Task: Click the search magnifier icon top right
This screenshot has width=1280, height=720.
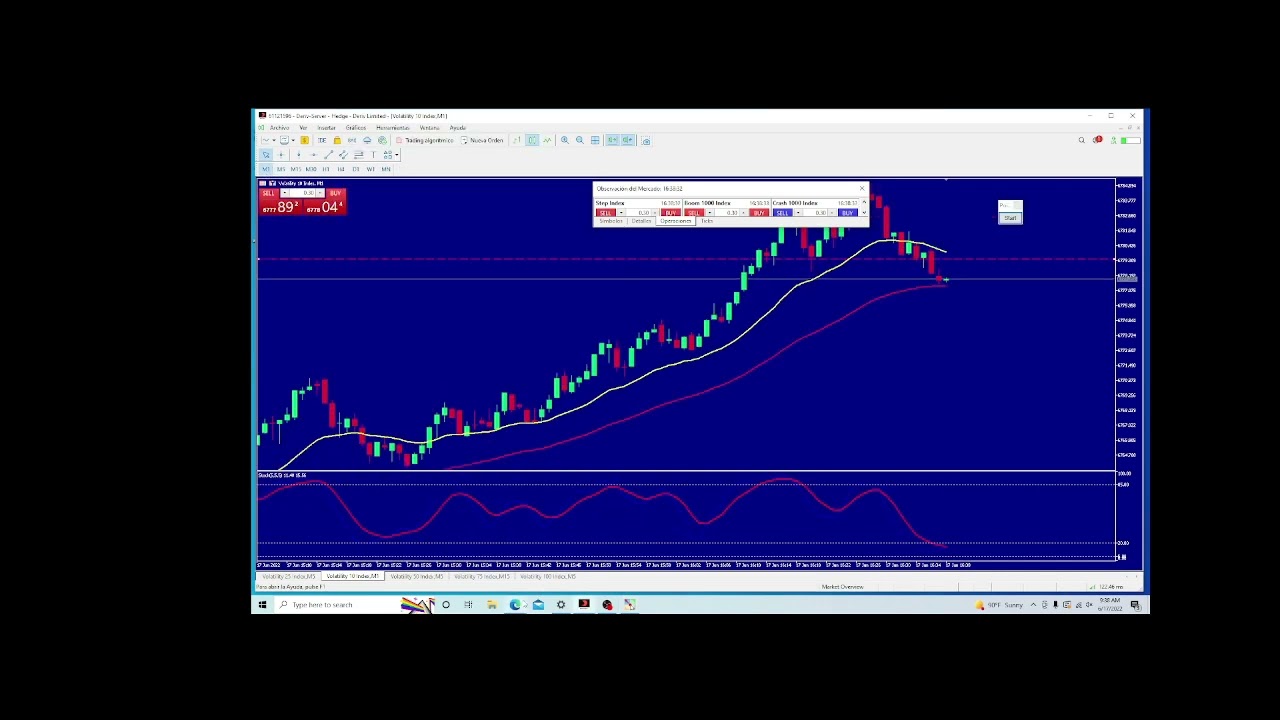Action: (x=1081, y=140)
